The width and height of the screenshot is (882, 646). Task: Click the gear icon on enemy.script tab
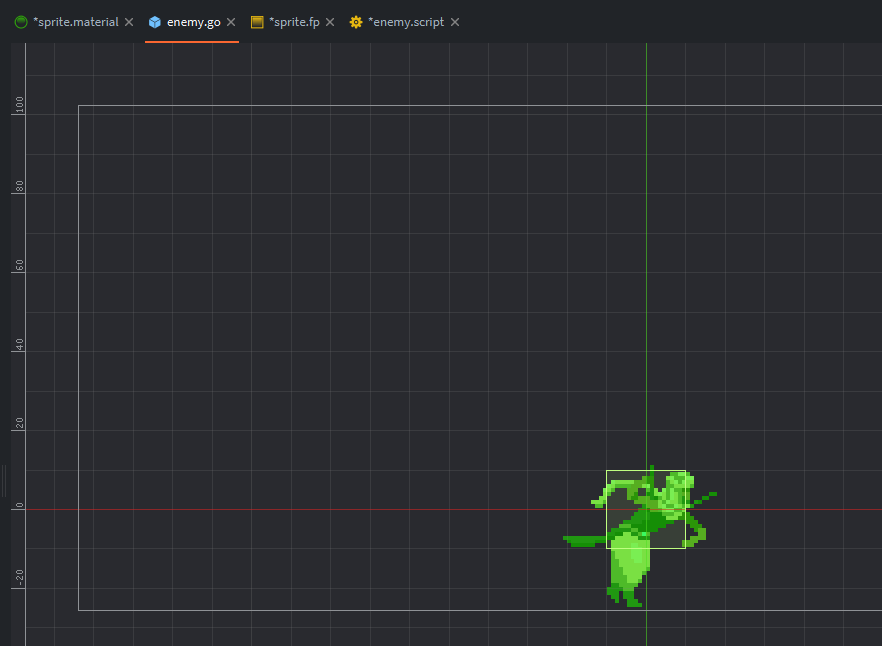click(356, 22)
